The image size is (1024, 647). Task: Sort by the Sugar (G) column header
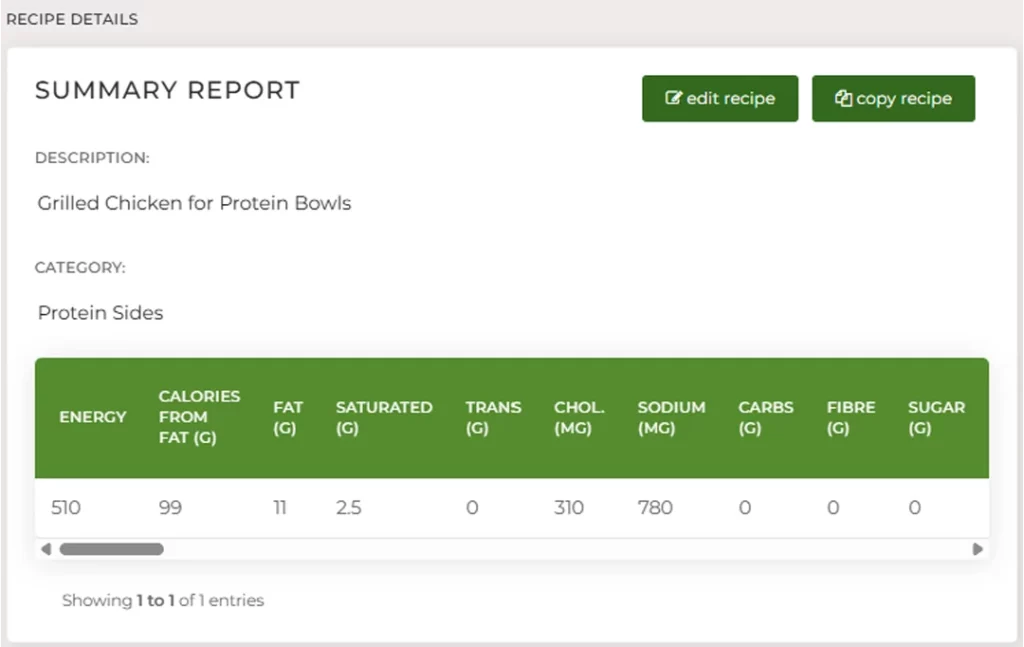936,417
